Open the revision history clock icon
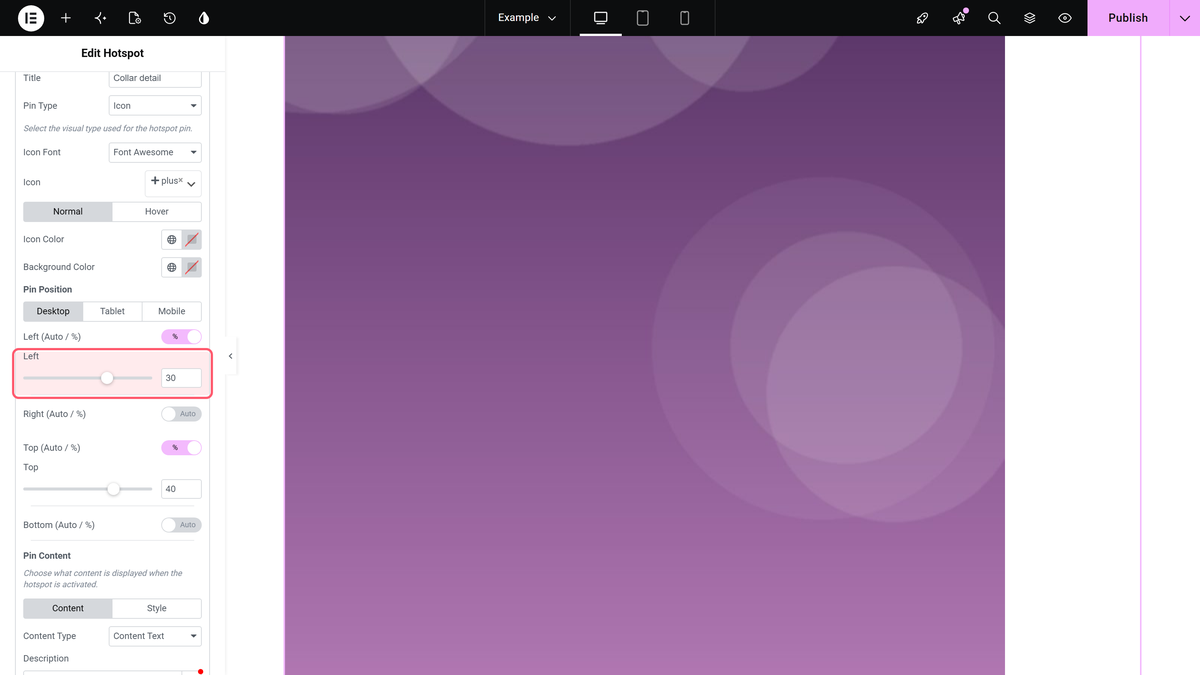The height and width of the screenshot is (675, 1200). pos(170,18)
